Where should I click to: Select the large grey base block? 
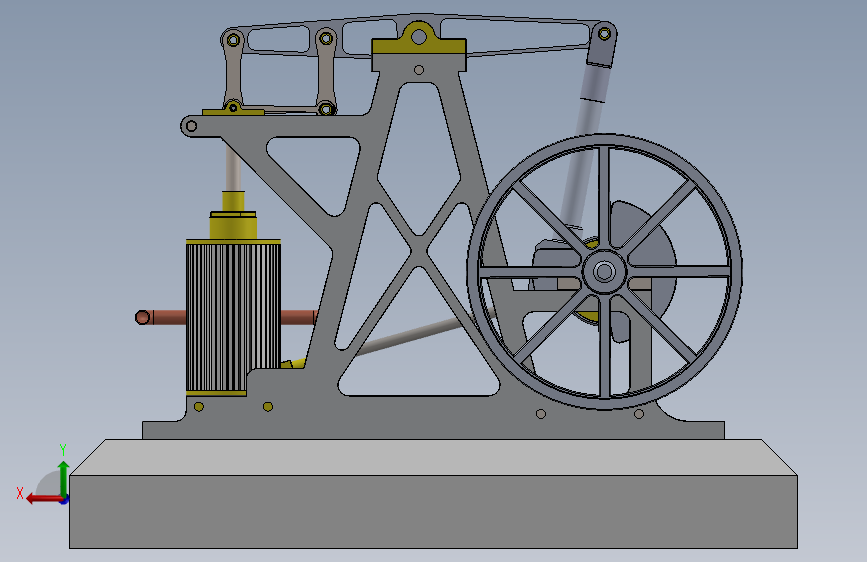click(x=433, y=494)
